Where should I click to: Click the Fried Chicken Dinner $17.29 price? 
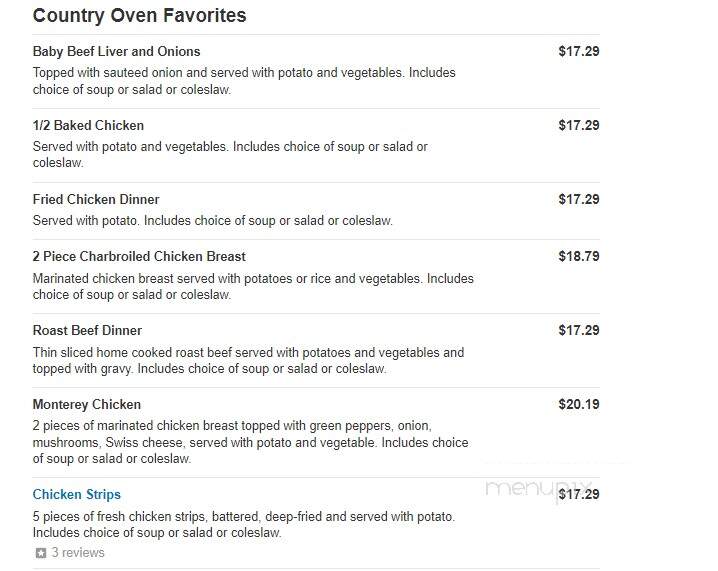(579, 200)
